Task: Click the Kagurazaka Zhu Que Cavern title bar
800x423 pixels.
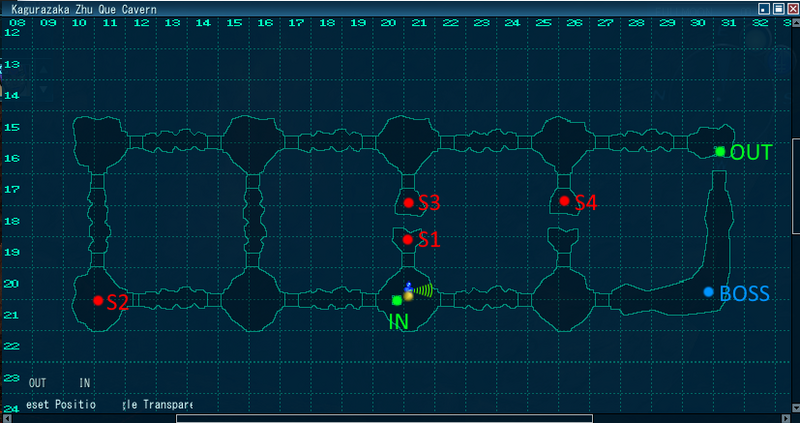Action: (x=300, y=7)
